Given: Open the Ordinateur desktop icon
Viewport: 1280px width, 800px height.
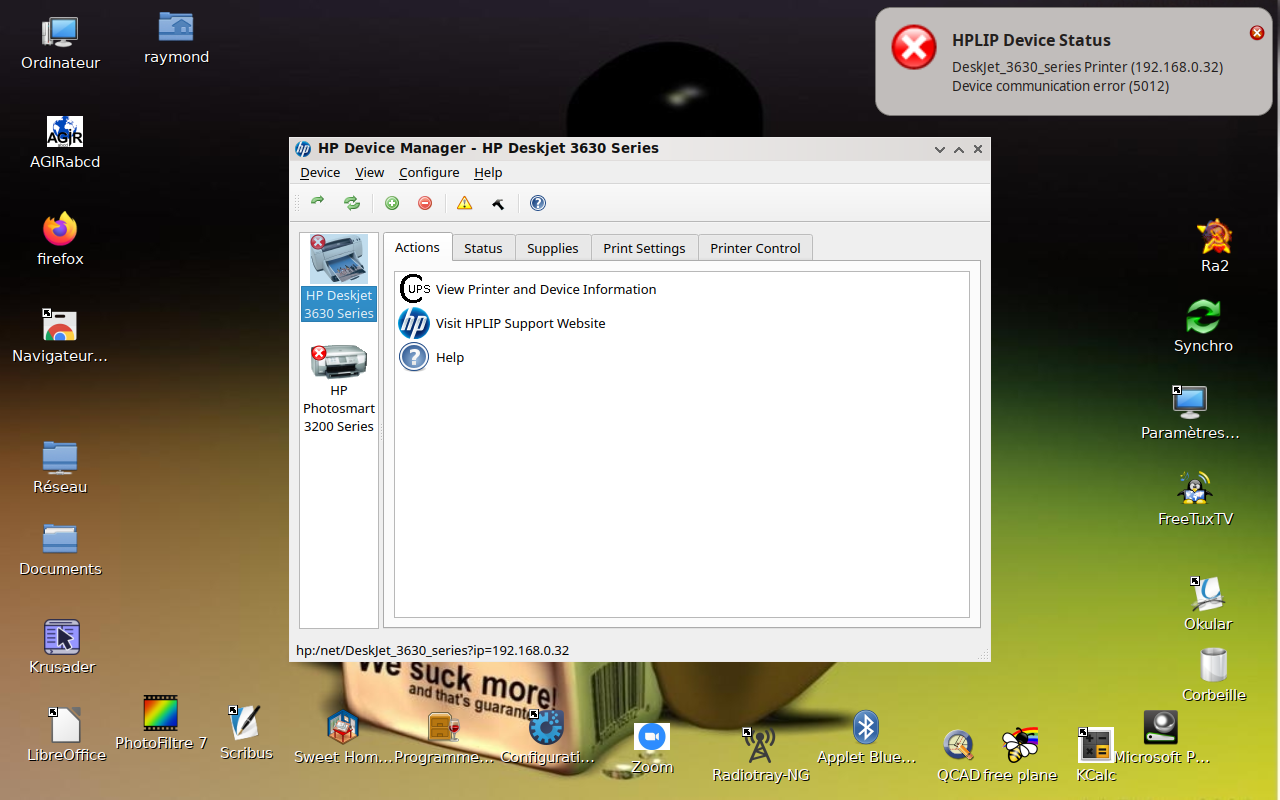Looking at the screenshot, I should [x=61, y=44].
